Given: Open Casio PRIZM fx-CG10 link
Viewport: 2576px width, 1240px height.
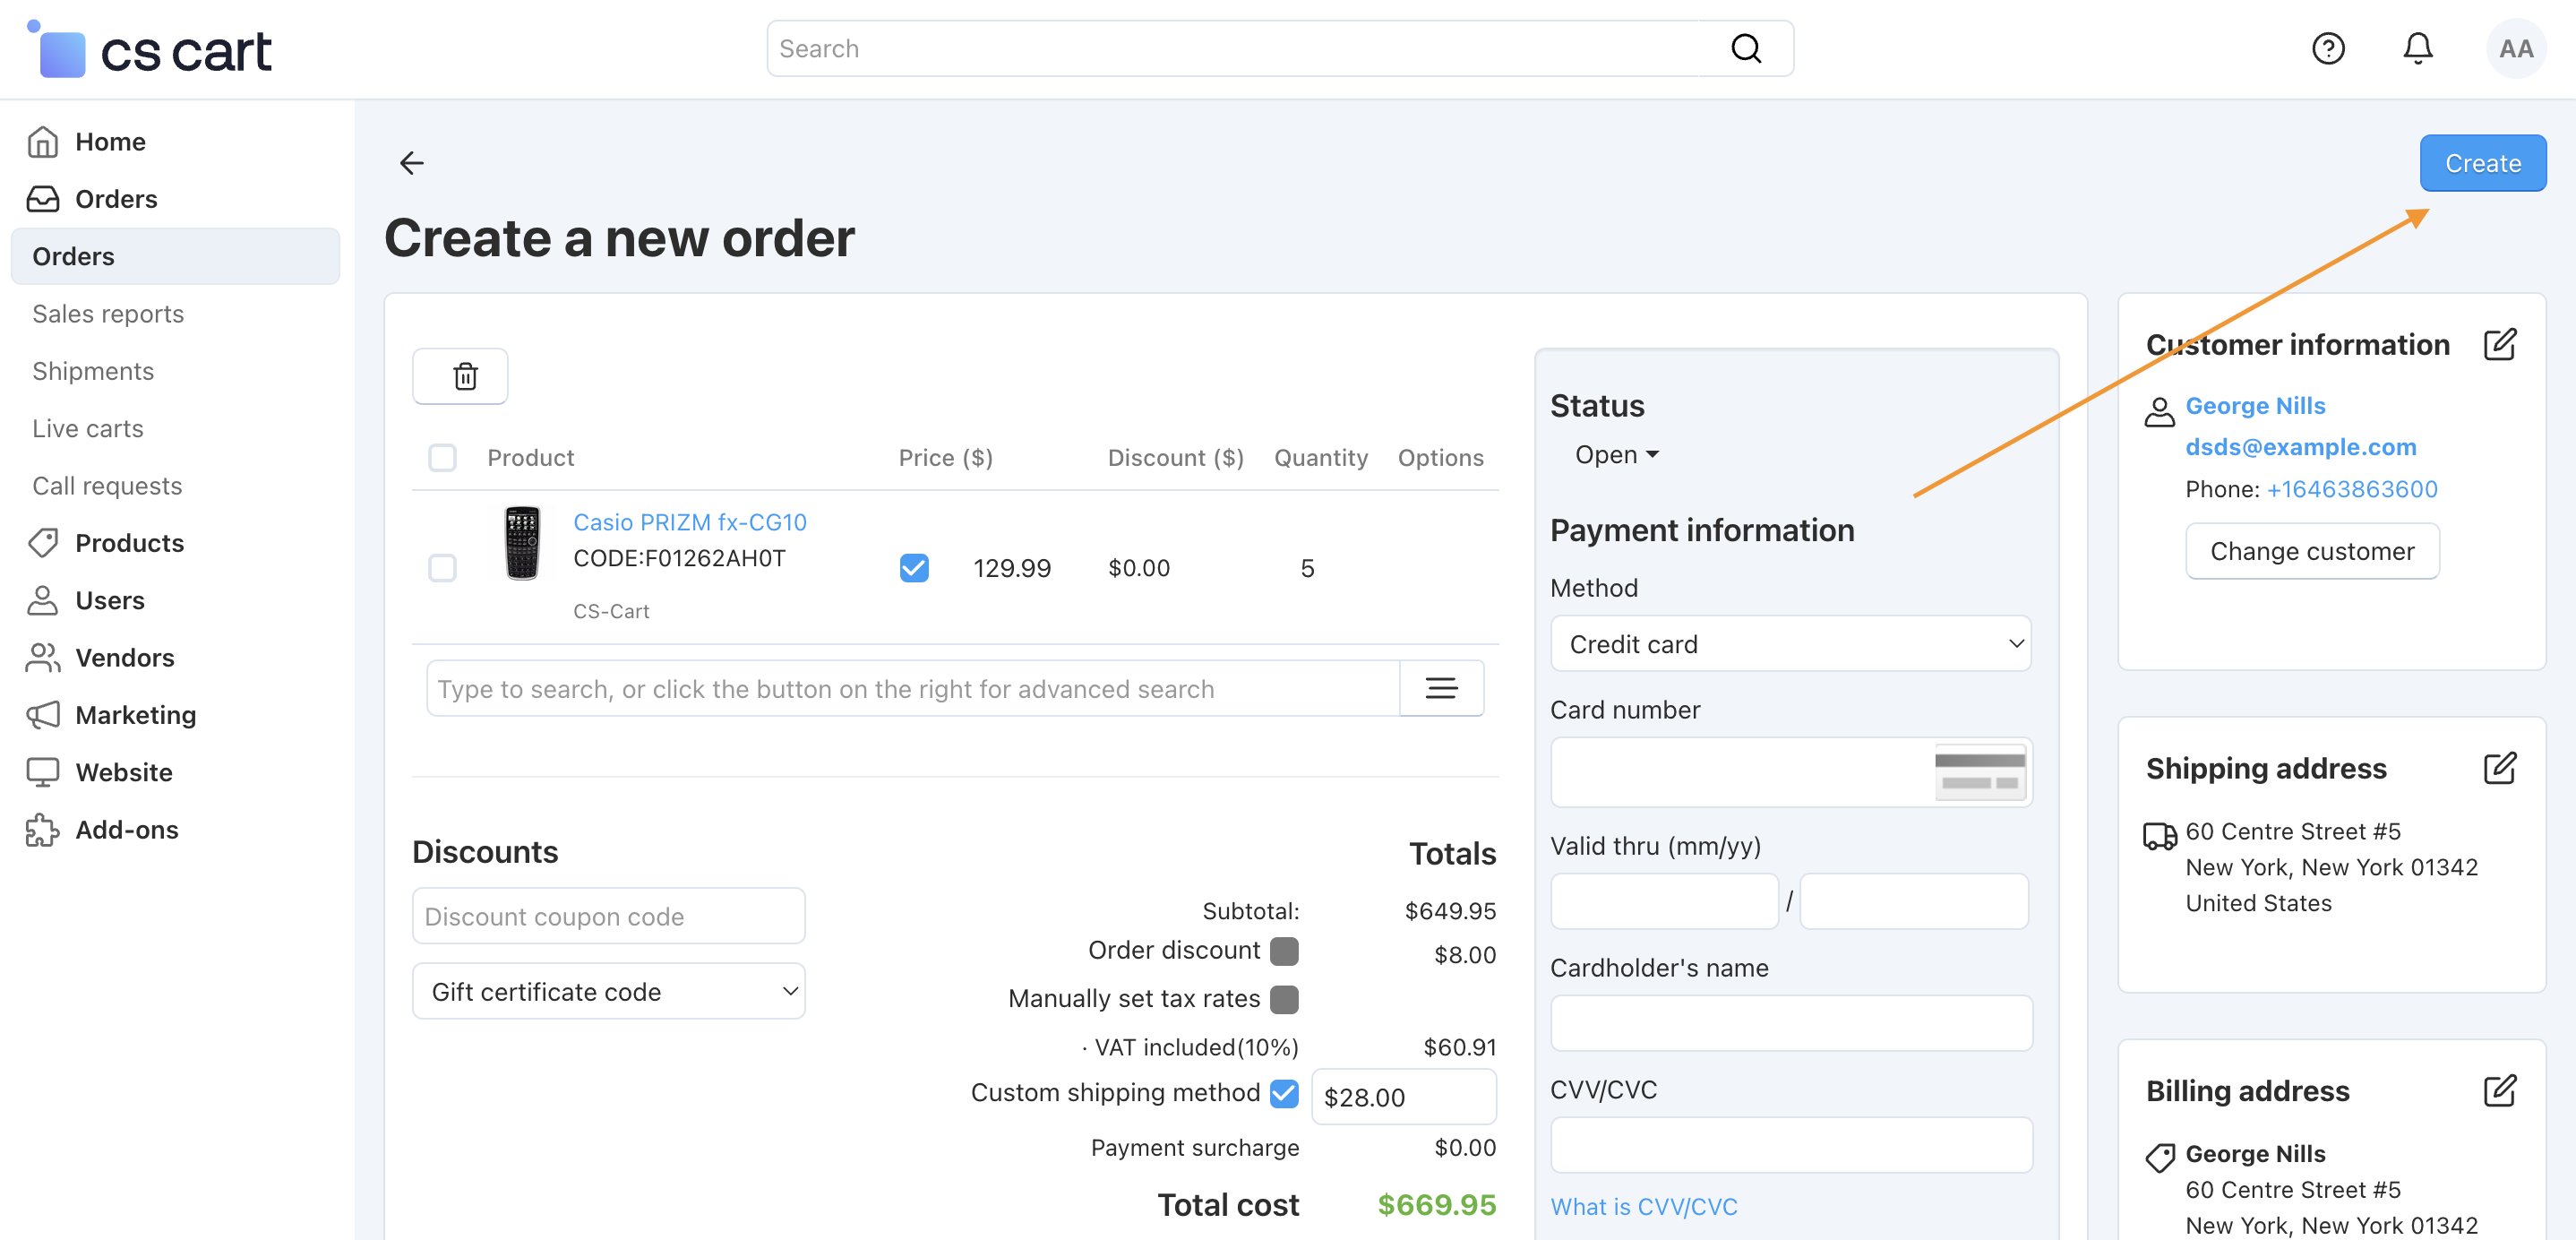Looking at the screenshot, I should [689, 522].
